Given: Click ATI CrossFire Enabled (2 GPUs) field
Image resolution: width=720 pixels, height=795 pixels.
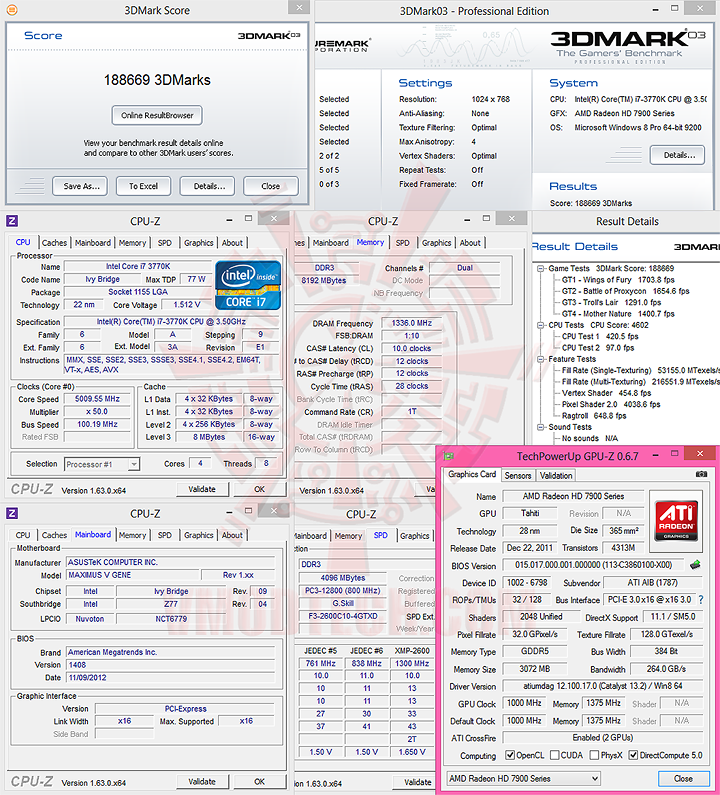Looking at the screenshot, I should (602, 738).
